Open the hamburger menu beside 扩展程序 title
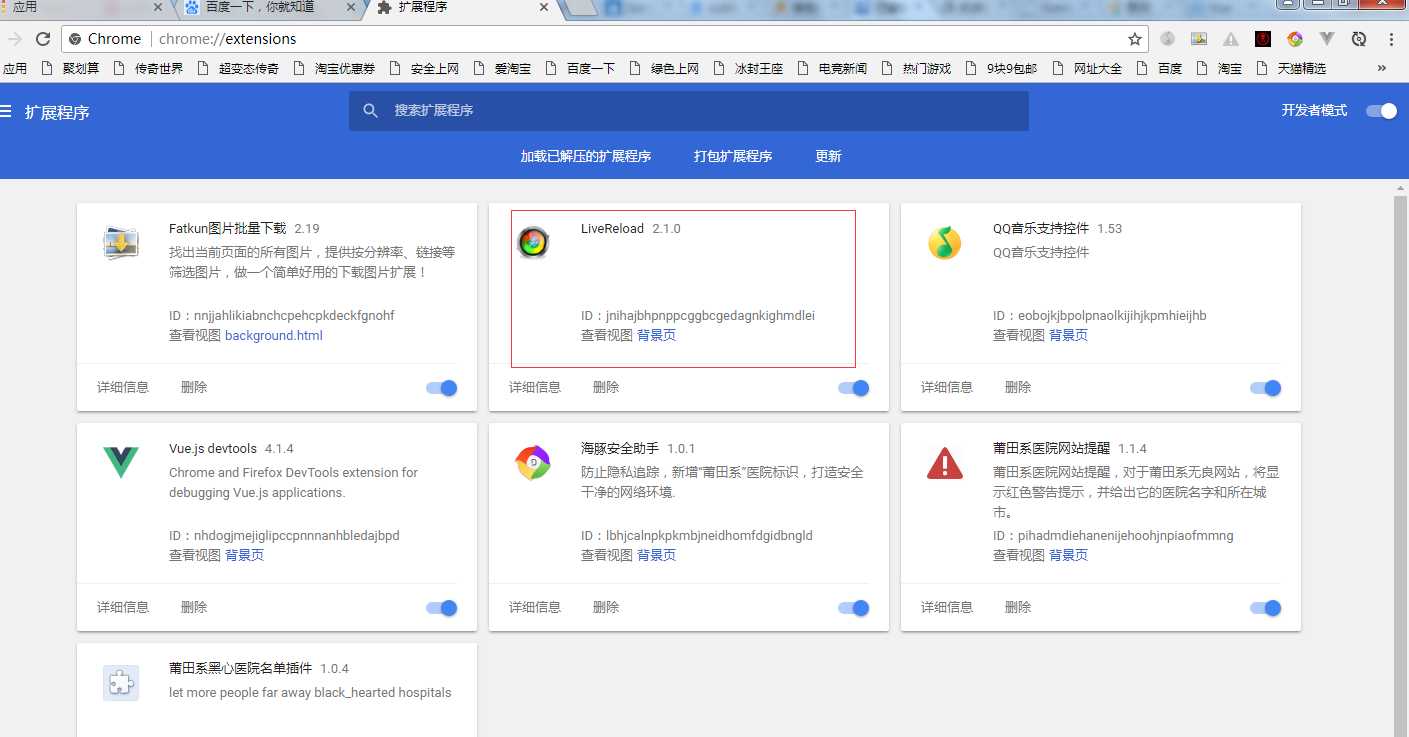Viewport: 1409px width, 737px height. point(7,112)
